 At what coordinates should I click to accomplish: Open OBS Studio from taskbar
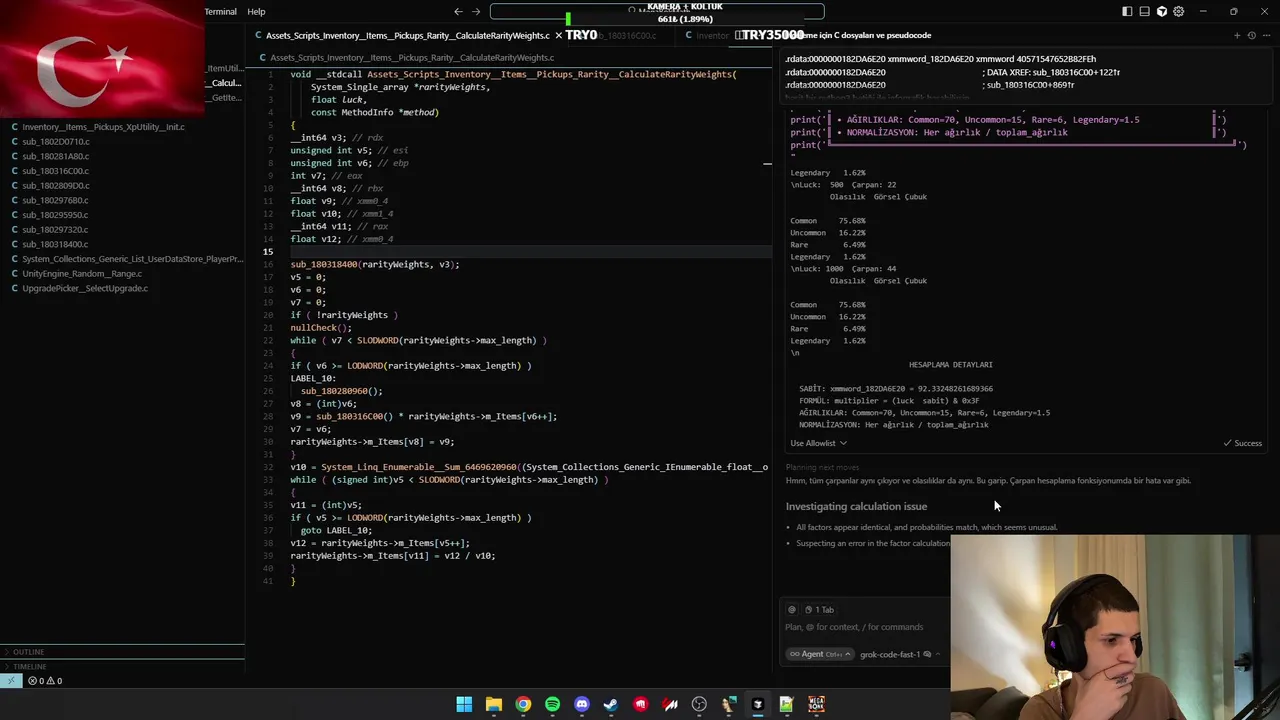(x=699, y=705)
